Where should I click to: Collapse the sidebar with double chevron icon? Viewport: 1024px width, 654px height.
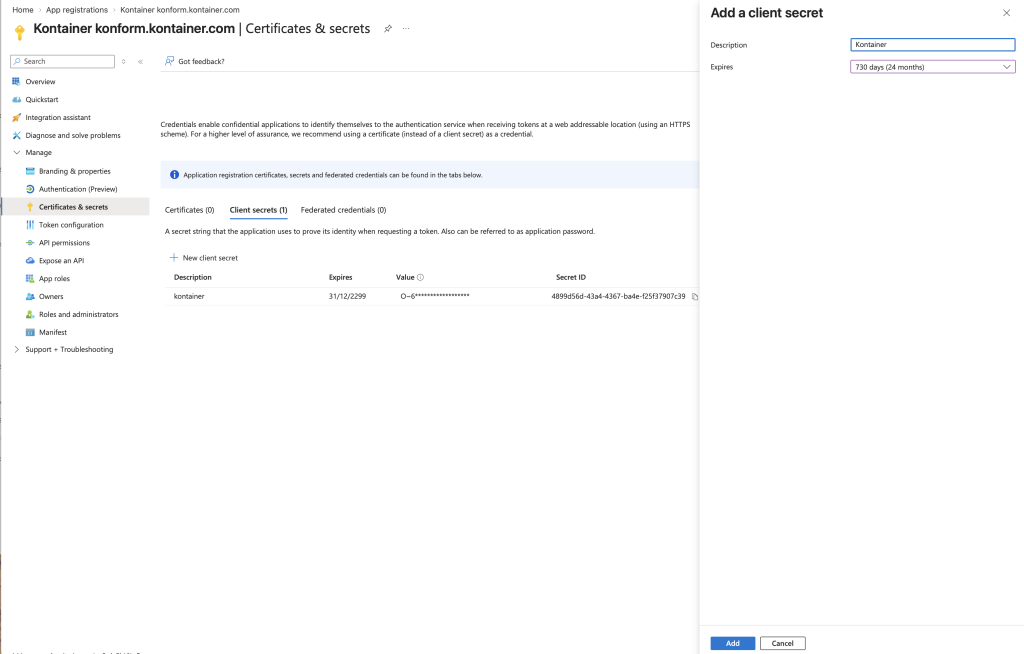140,61
